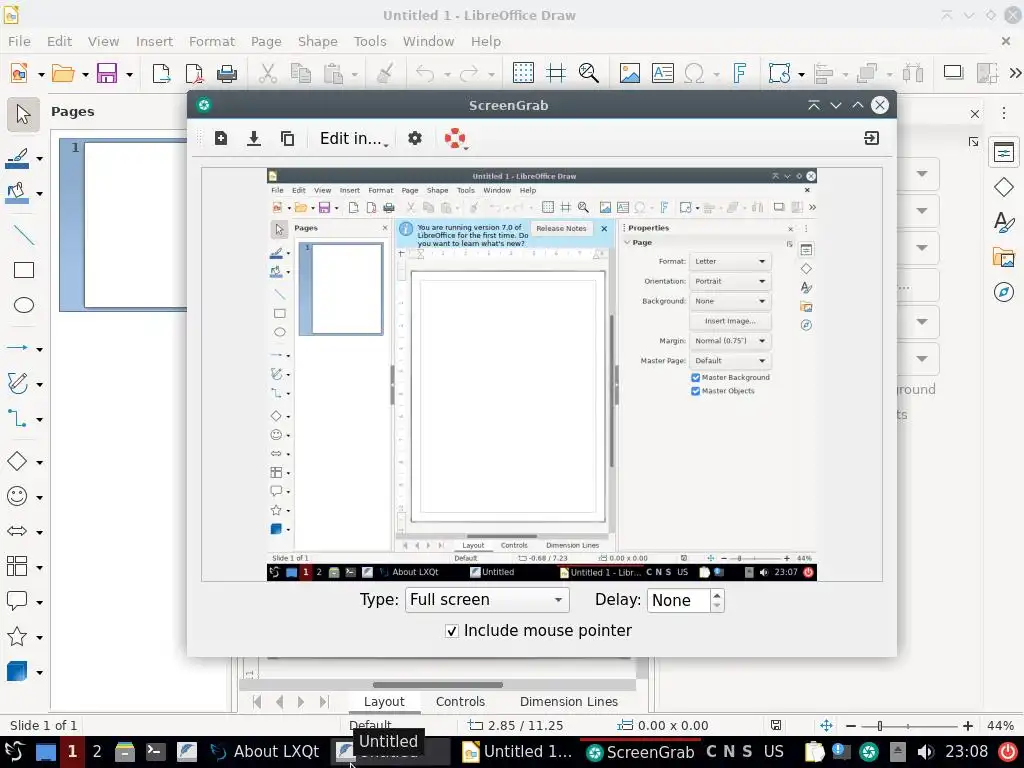Select the Insert Line tool
This screenshot has height=768, width=1024.
click(24, 234)
